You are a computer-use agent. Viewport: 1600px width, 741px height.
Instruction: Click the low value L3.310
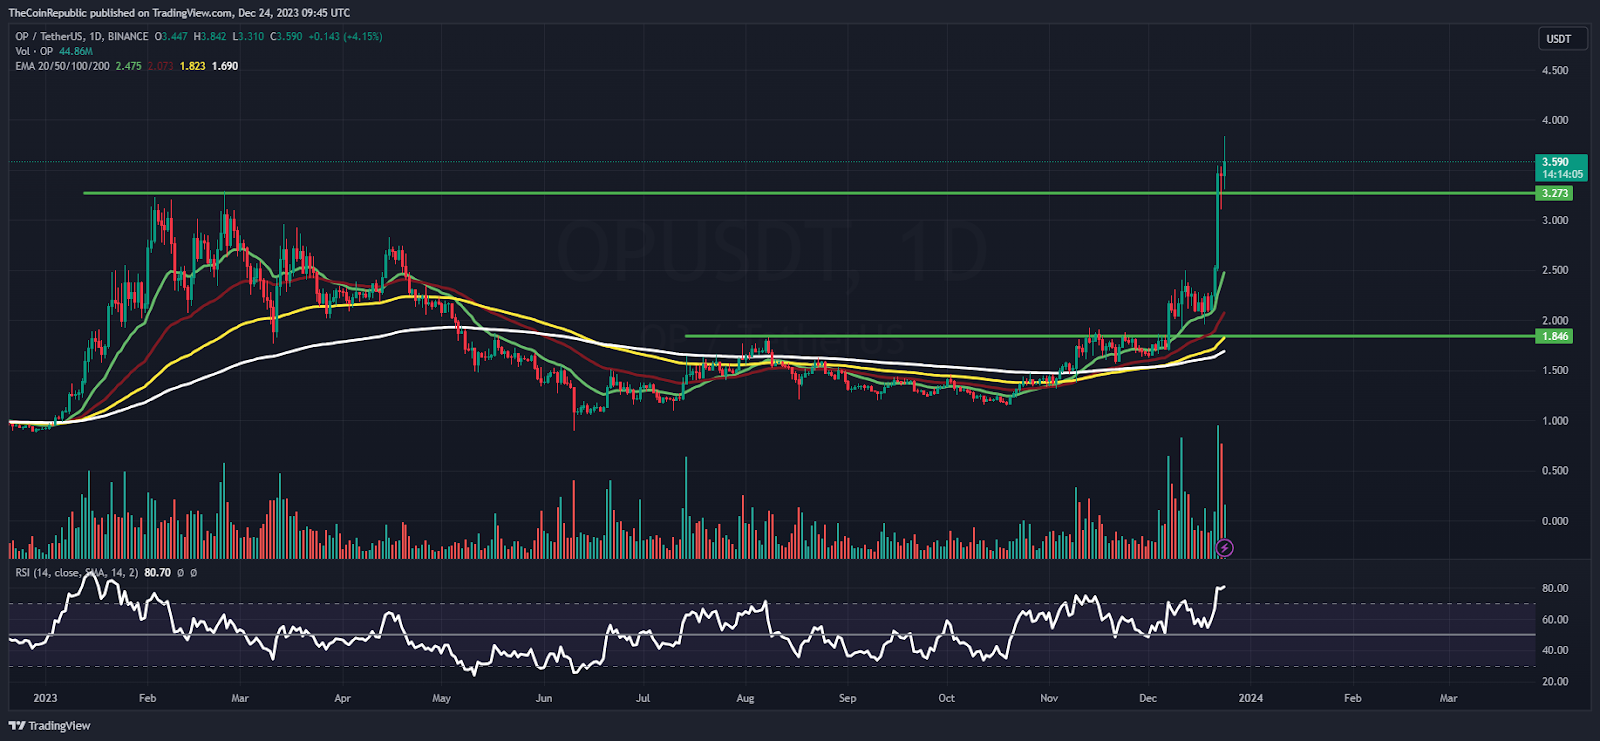249,37
